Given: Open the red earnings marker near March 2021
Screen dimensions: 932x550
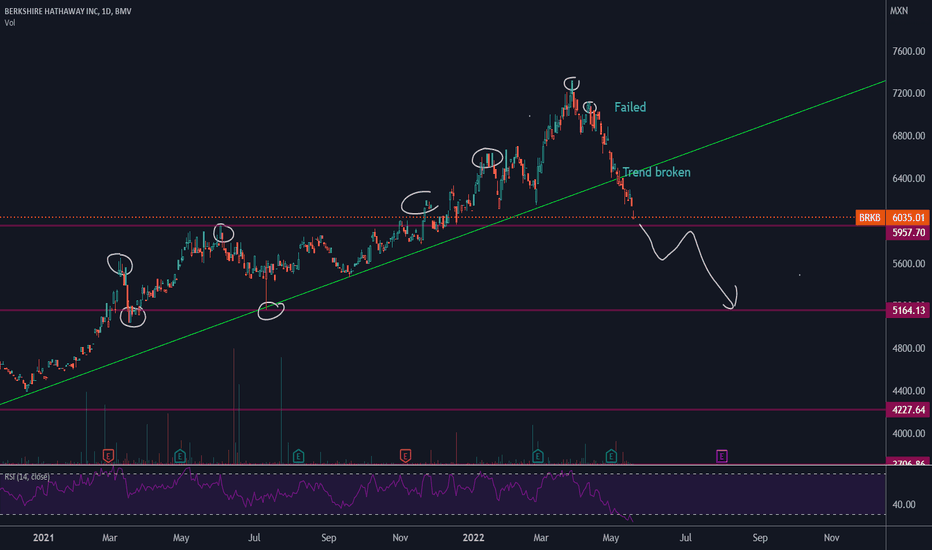Looking at the screenshot, I should [108, 456].
